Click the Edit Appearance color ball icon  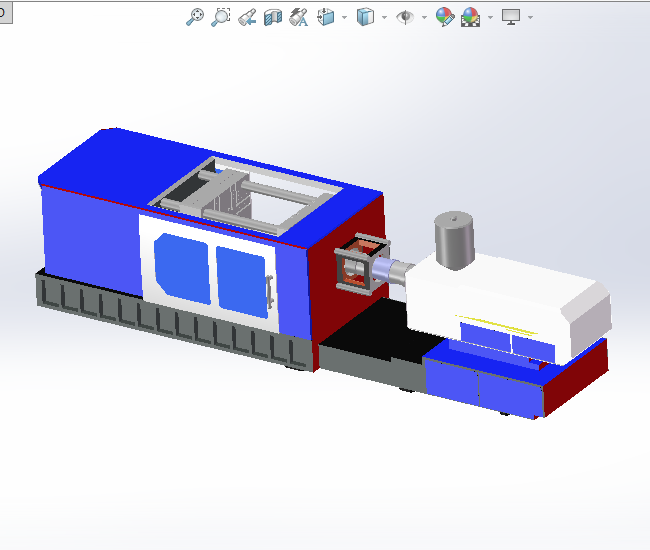click(x=445, y=17)
